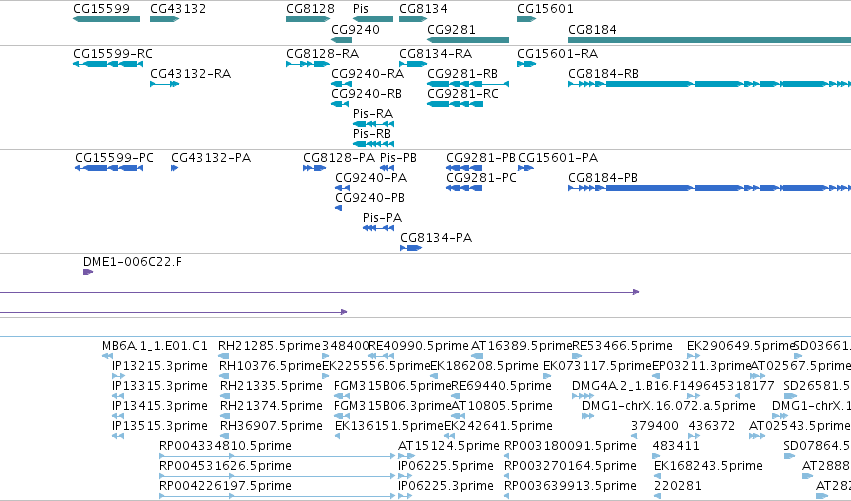Select protein feature CG9281-PC

point(464,188)
